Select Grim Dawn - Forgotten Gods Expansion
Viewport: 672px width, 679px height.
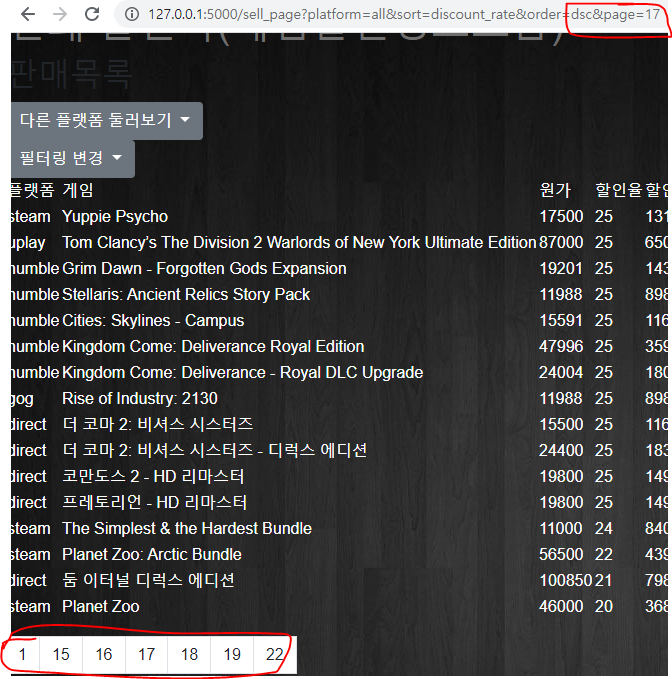pyautogui.click(x=204, y=268)
